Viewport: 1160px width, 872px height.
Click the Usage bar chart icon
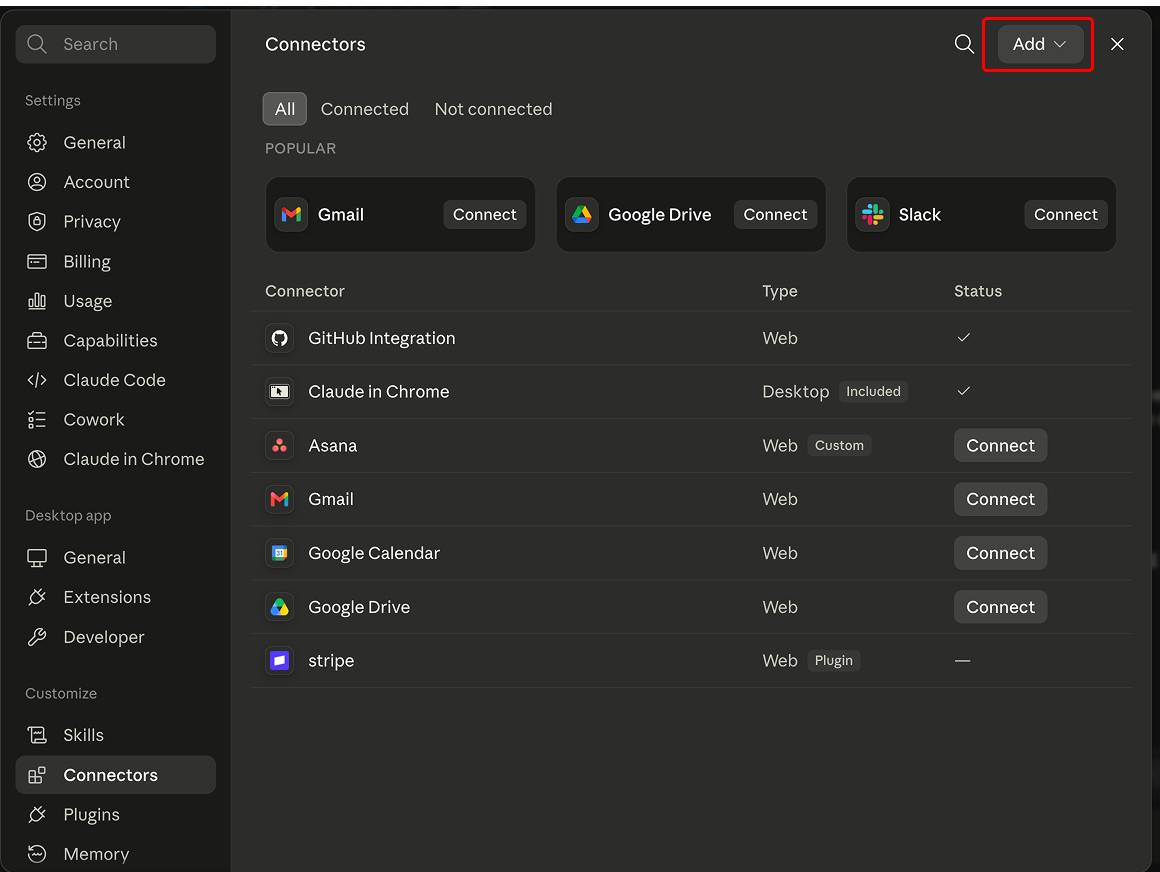point(37,301)
